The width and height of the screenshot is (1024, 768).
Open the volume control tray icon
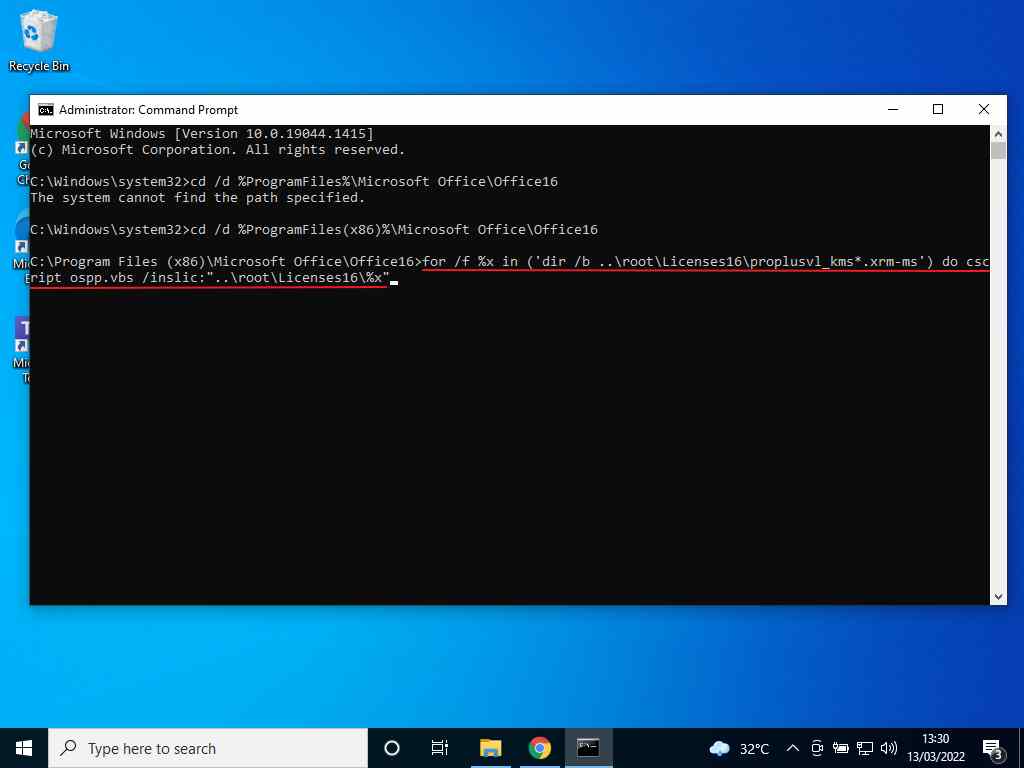[x=888, y=748]
